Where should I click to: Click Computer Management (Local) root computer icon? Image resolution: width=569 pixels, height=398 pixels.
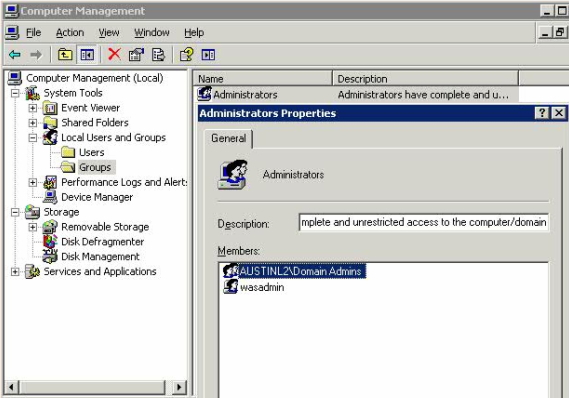coord(15,78)
